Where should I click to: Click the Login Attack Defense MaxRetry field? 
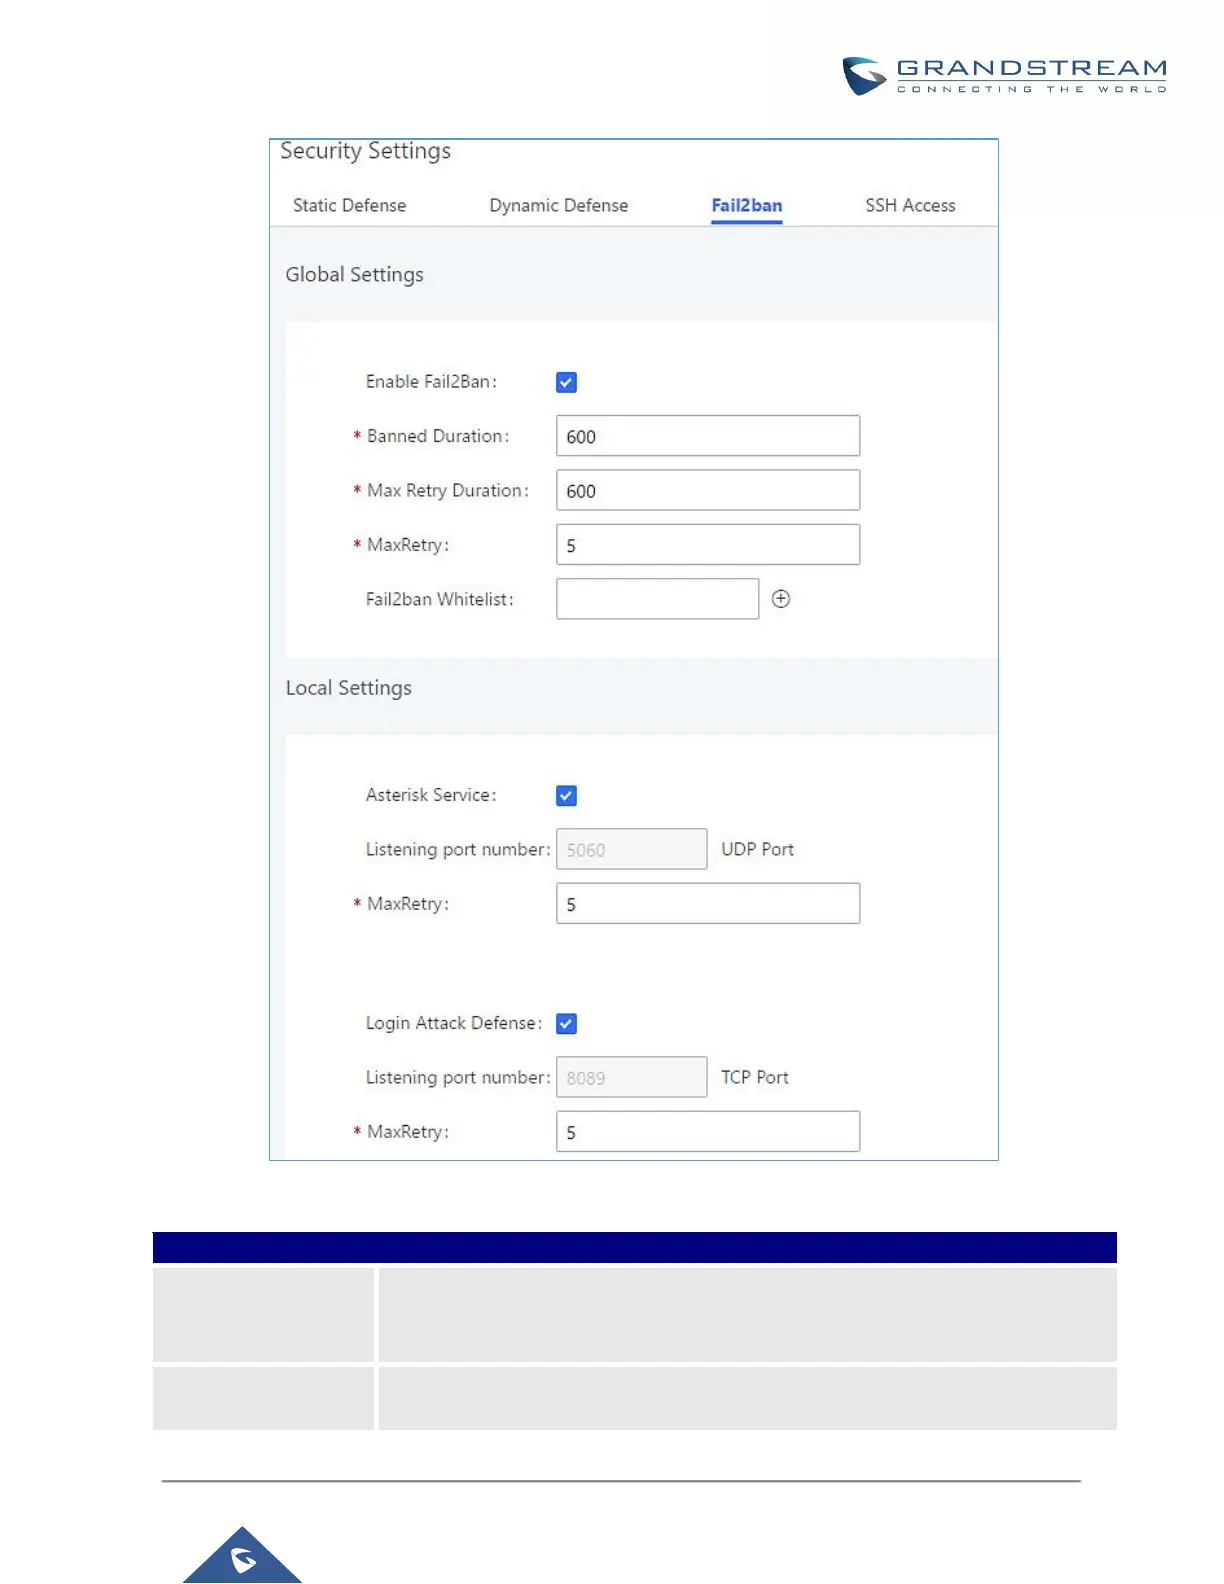point(708,1131)
